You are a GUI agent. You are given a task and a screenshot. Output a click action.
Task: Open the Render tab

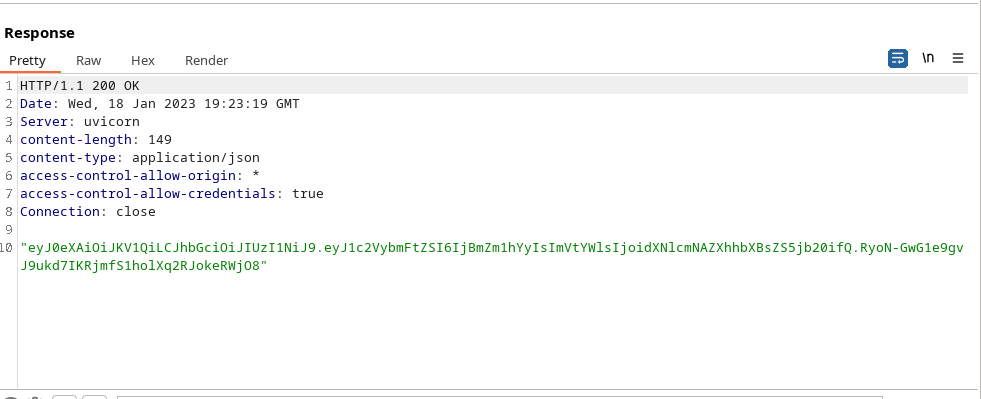click(x=206, y=61)
